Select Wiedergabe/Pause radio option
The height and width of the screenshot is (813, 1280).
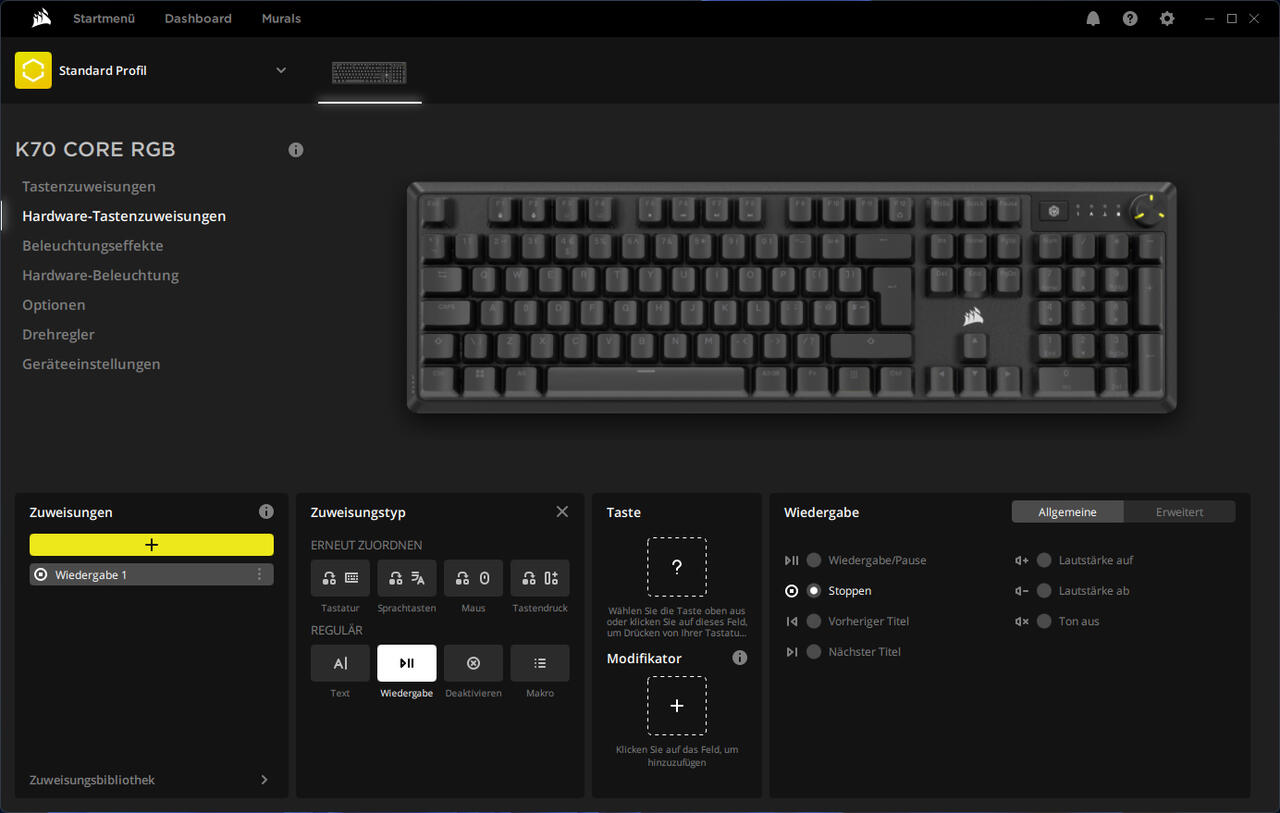pyautogui.click(x=814, y=560)
